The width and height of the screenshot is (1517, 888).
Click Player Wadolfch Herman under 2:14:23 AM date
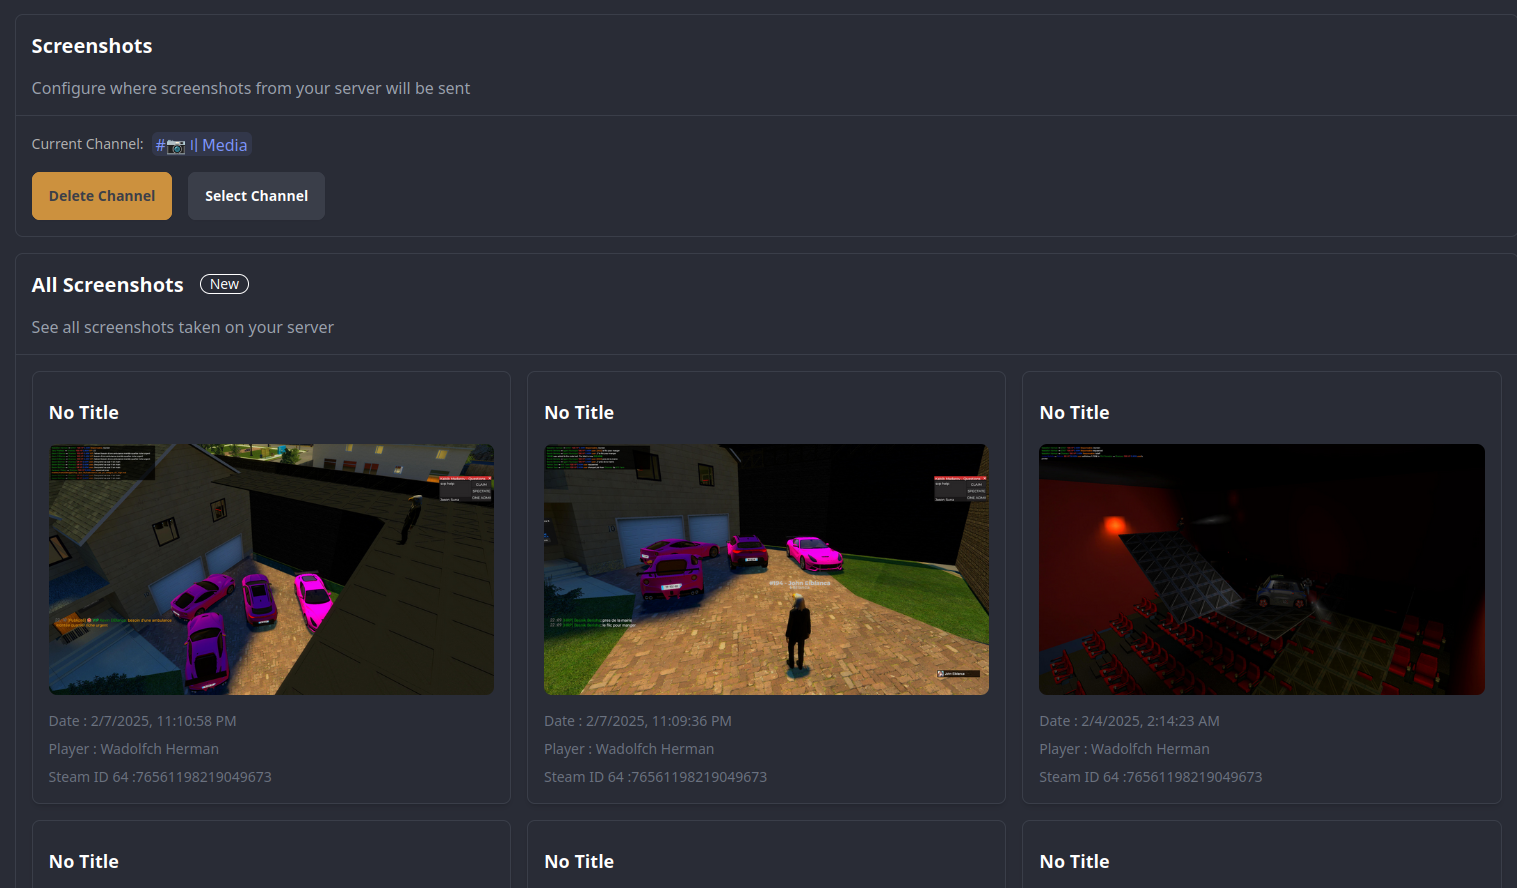click(x=1124, y=749)
